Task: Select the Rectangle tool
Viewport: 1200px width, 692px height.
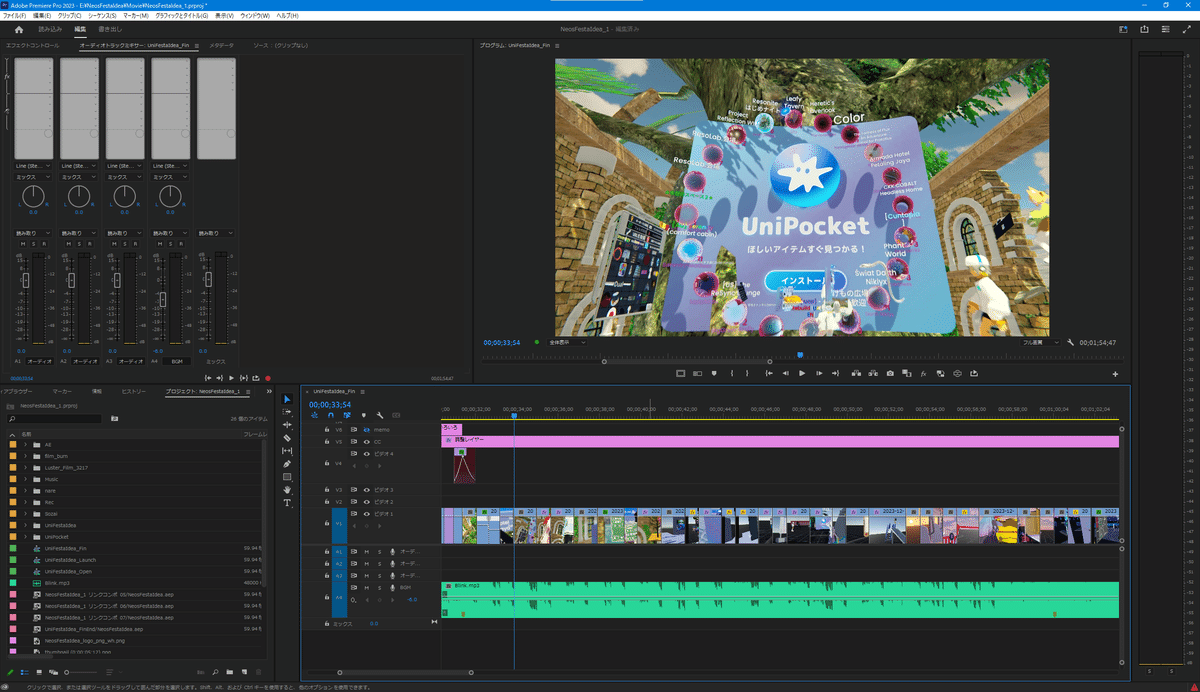Action: tap(287, 477)
